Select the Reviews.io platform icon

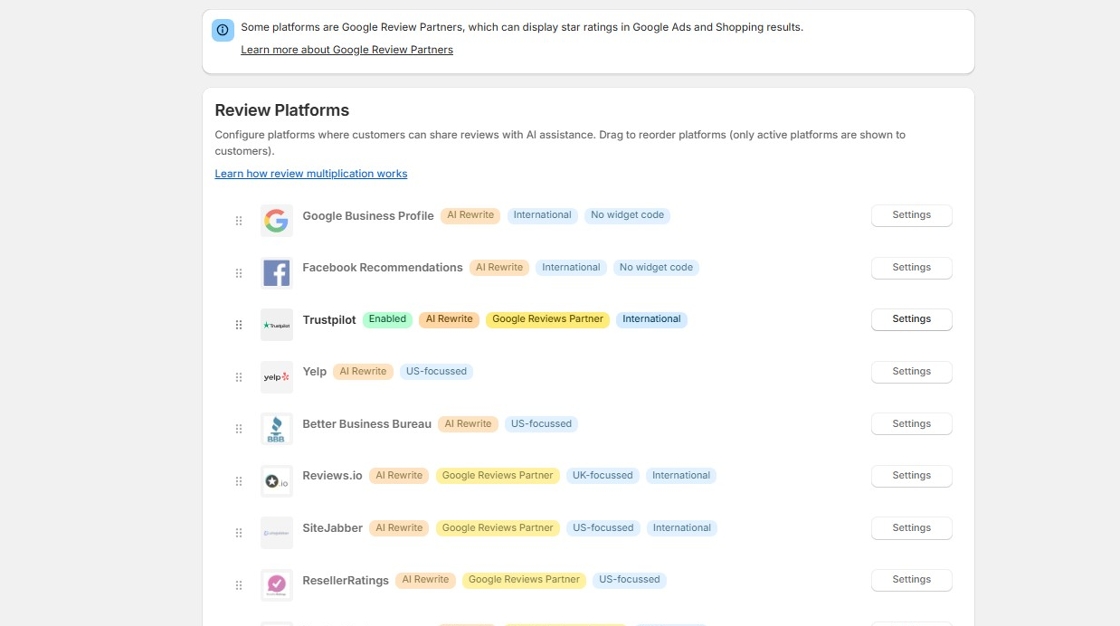(276, 480)
